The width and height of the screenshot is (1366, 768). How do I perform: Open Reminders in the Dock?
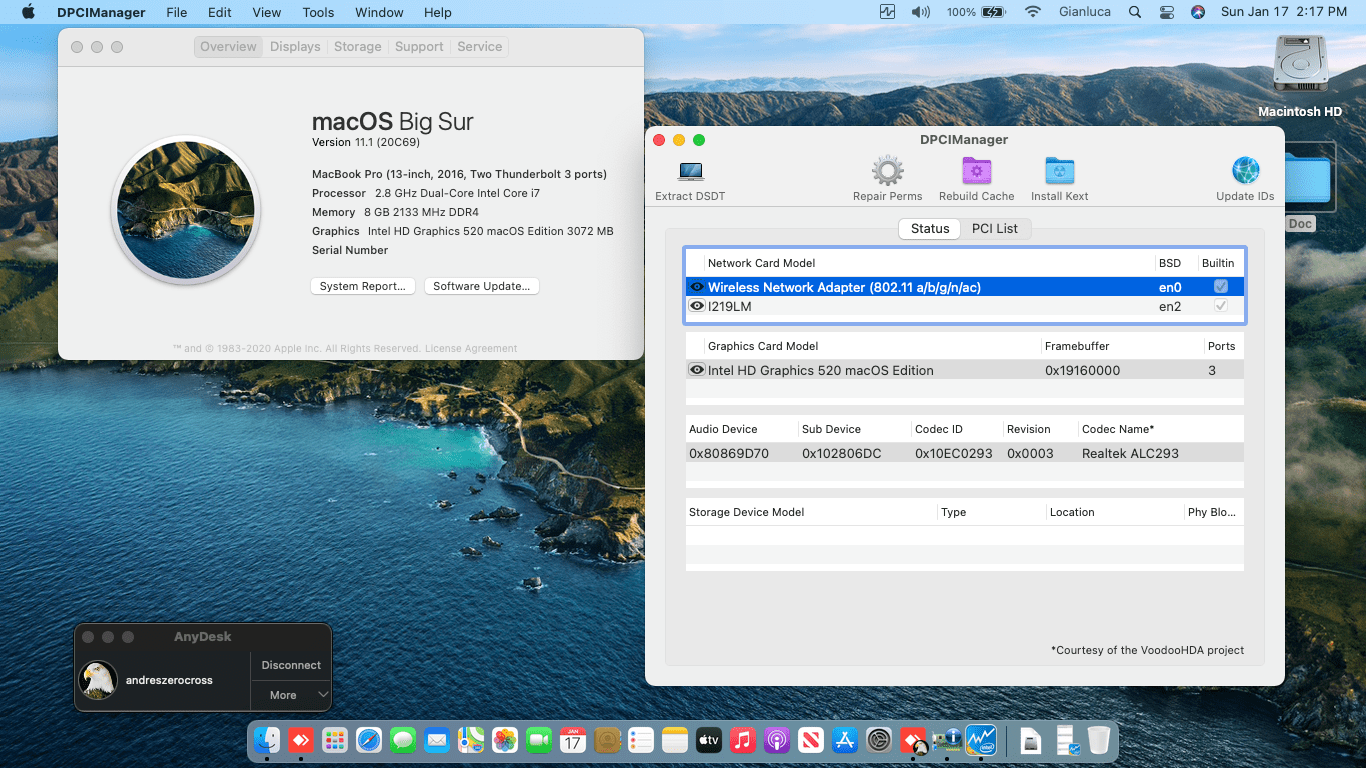tap(641, 740)
